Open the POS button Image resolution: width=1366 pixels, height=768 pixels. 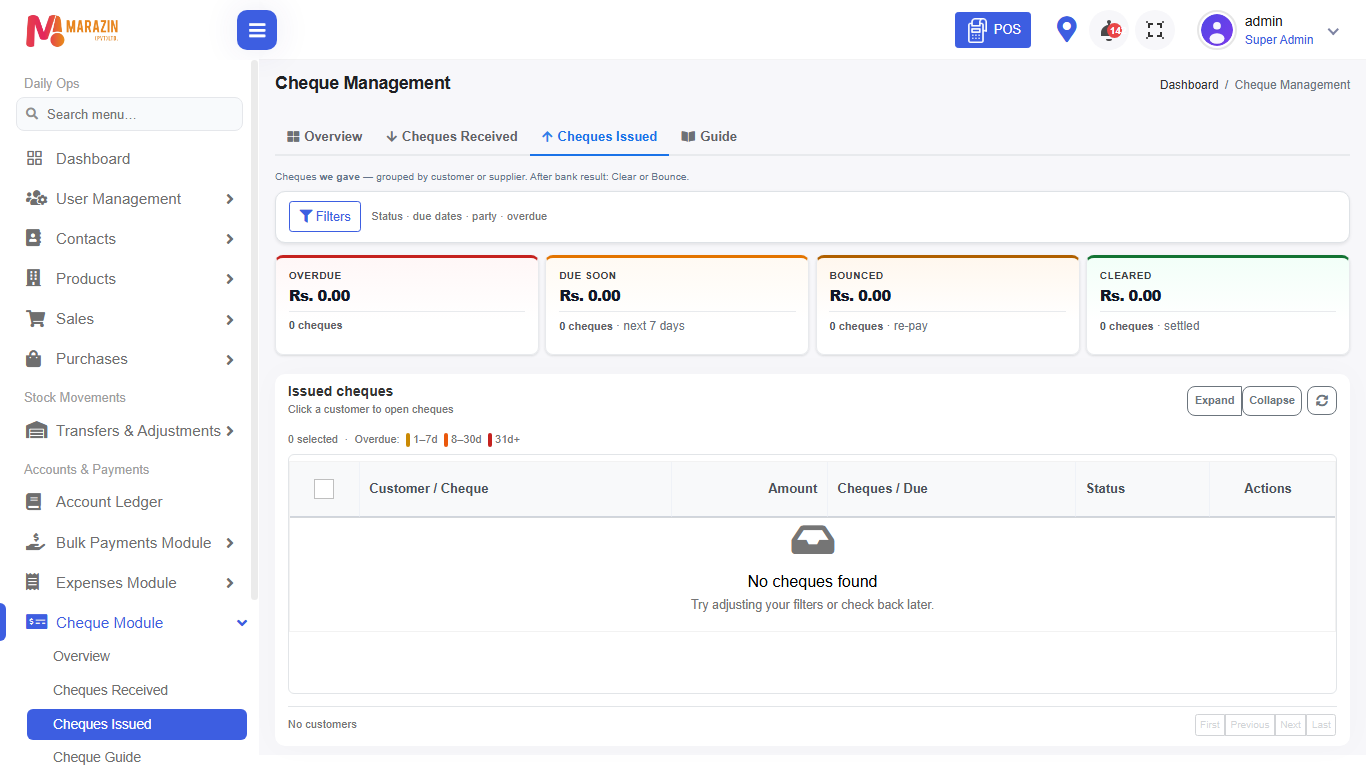coord(993,30)
